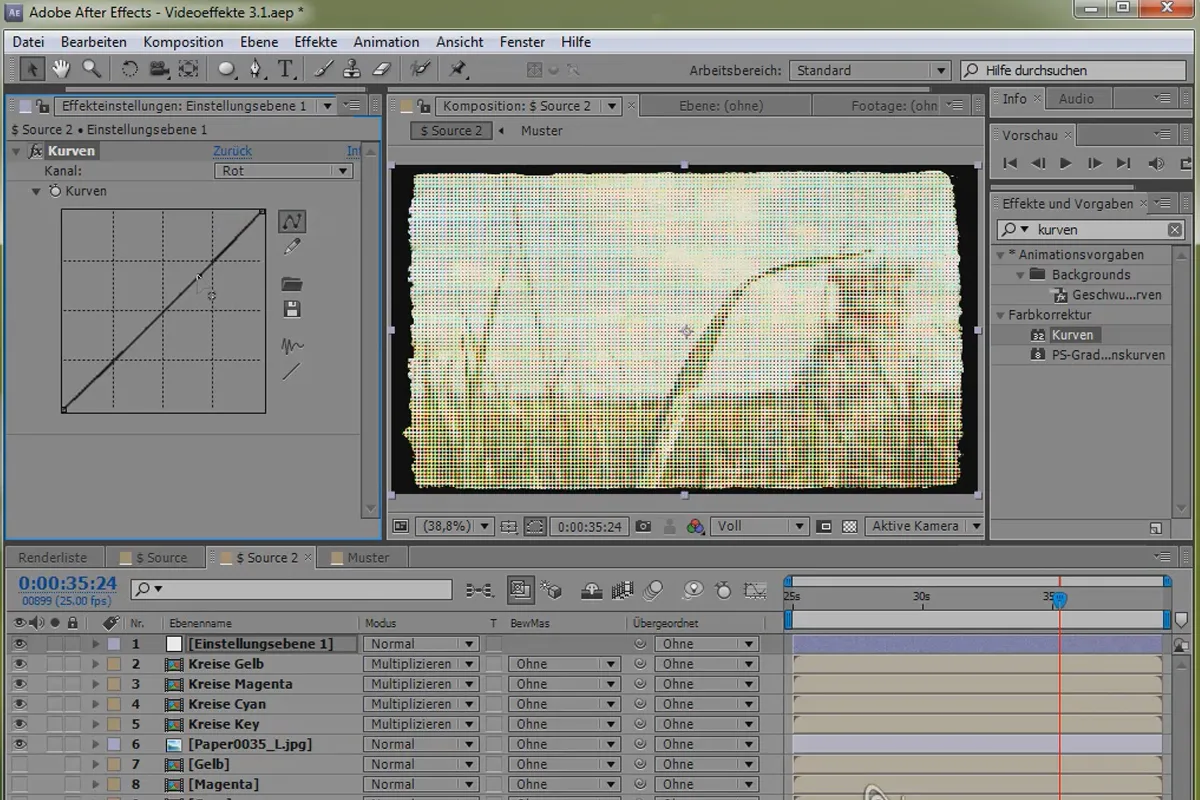
Task: Expand the Kreise Cyan layer properties
Action: coord(96,704)
